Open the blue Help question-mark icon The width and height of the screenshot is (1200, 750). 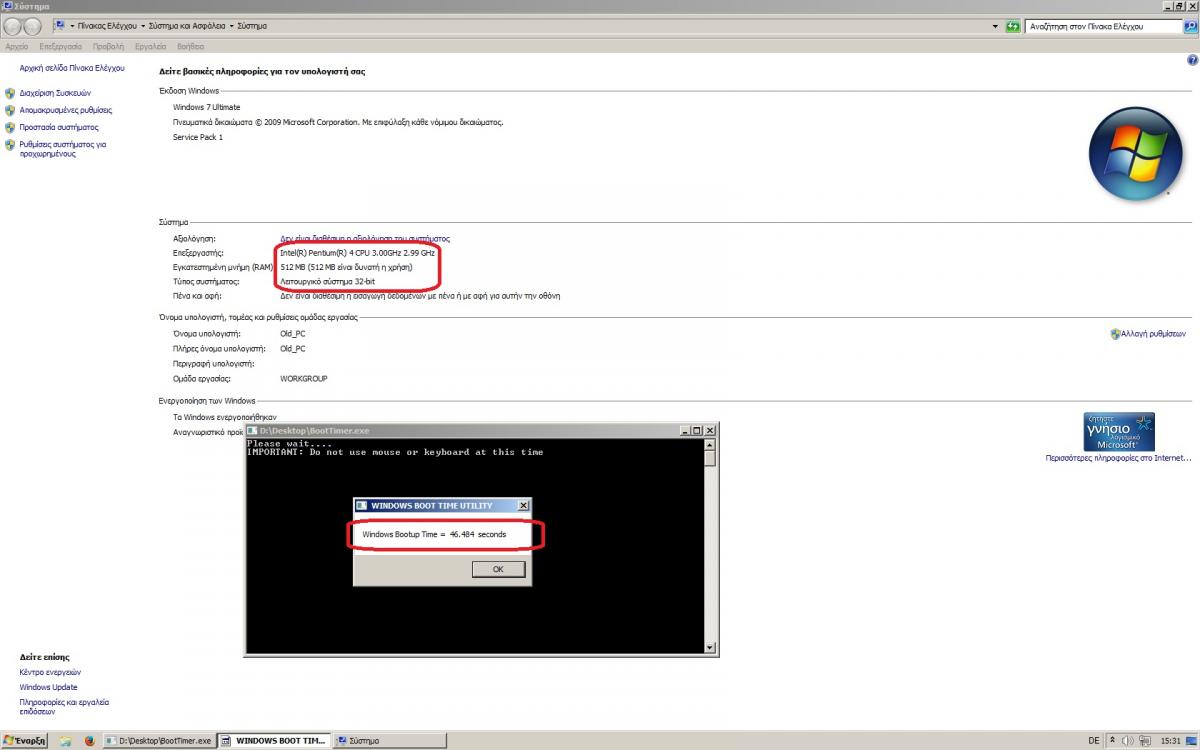(1192, 60)
